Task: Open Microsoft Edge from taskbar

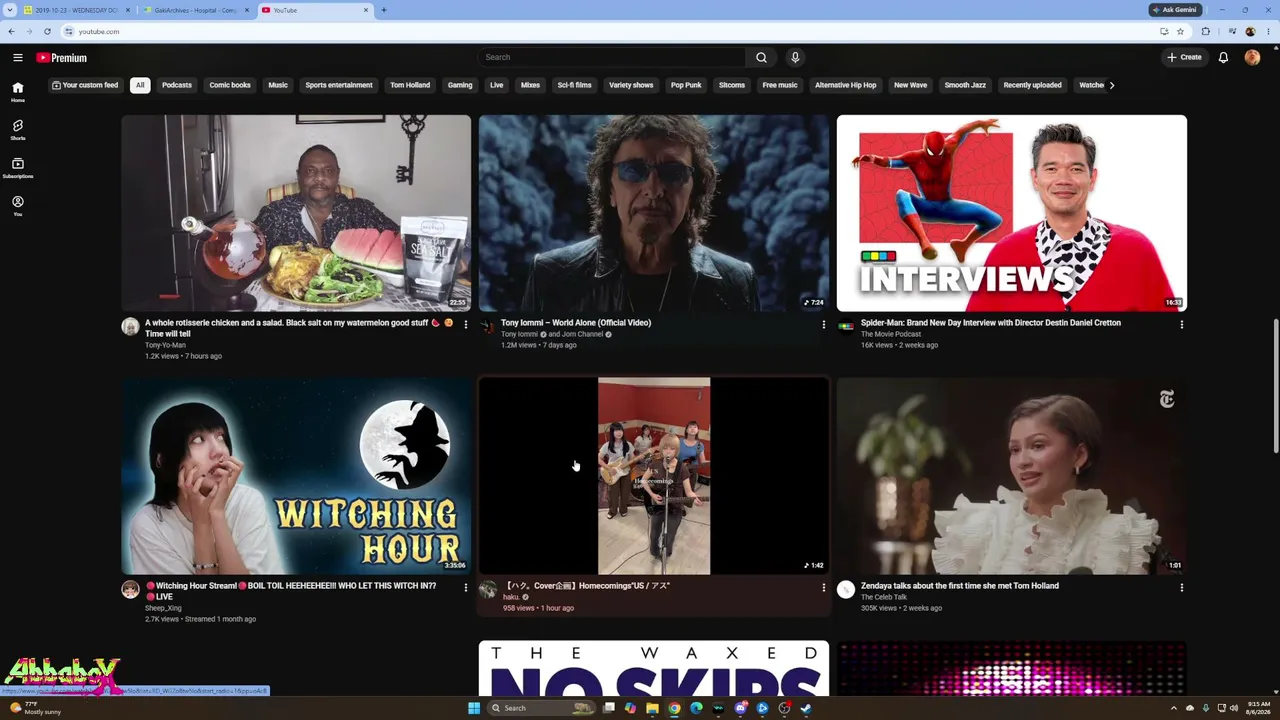Action: (696, 708)
